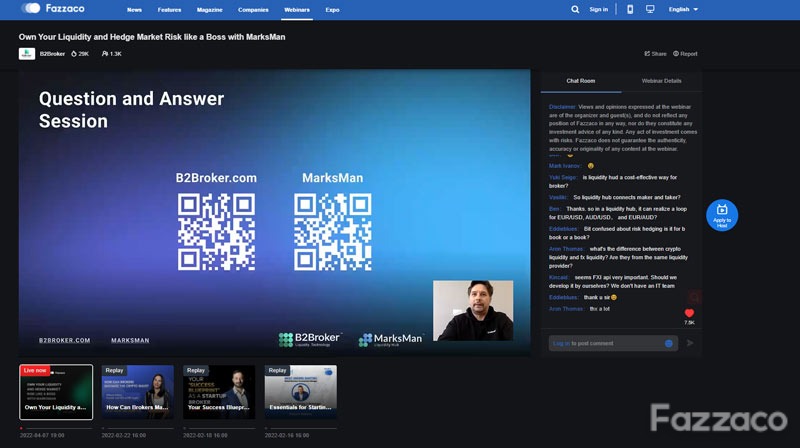This screenshot has height=448, width=800.
Task: Open the News menu
Action: (134, 10)
